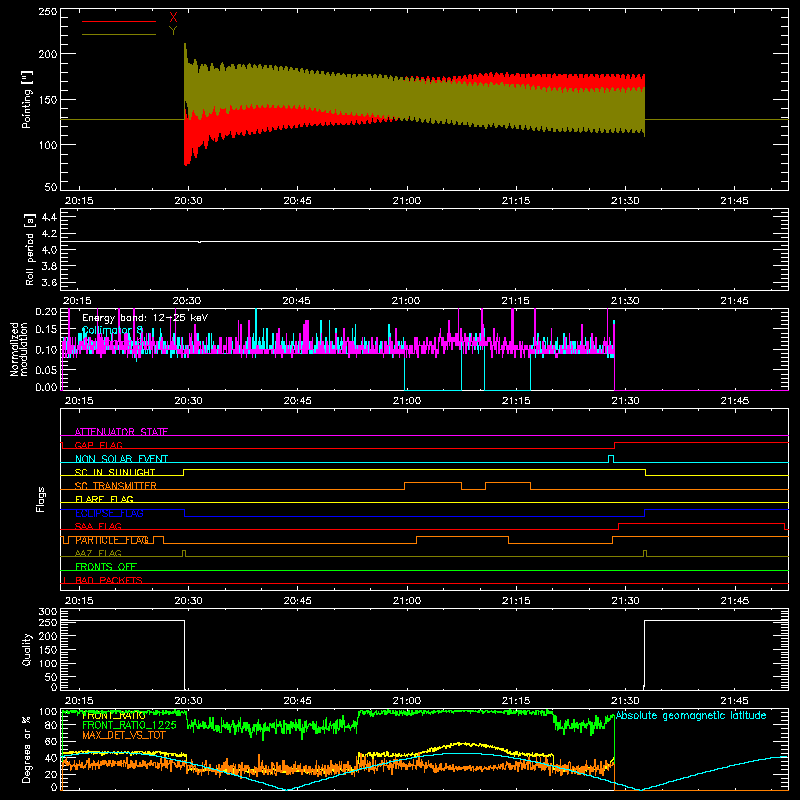Click the "Energy band: 12-25 keV" annotation
Viewport: 800px width, 800px height.
pyautogui.click(x=145, y=318)
